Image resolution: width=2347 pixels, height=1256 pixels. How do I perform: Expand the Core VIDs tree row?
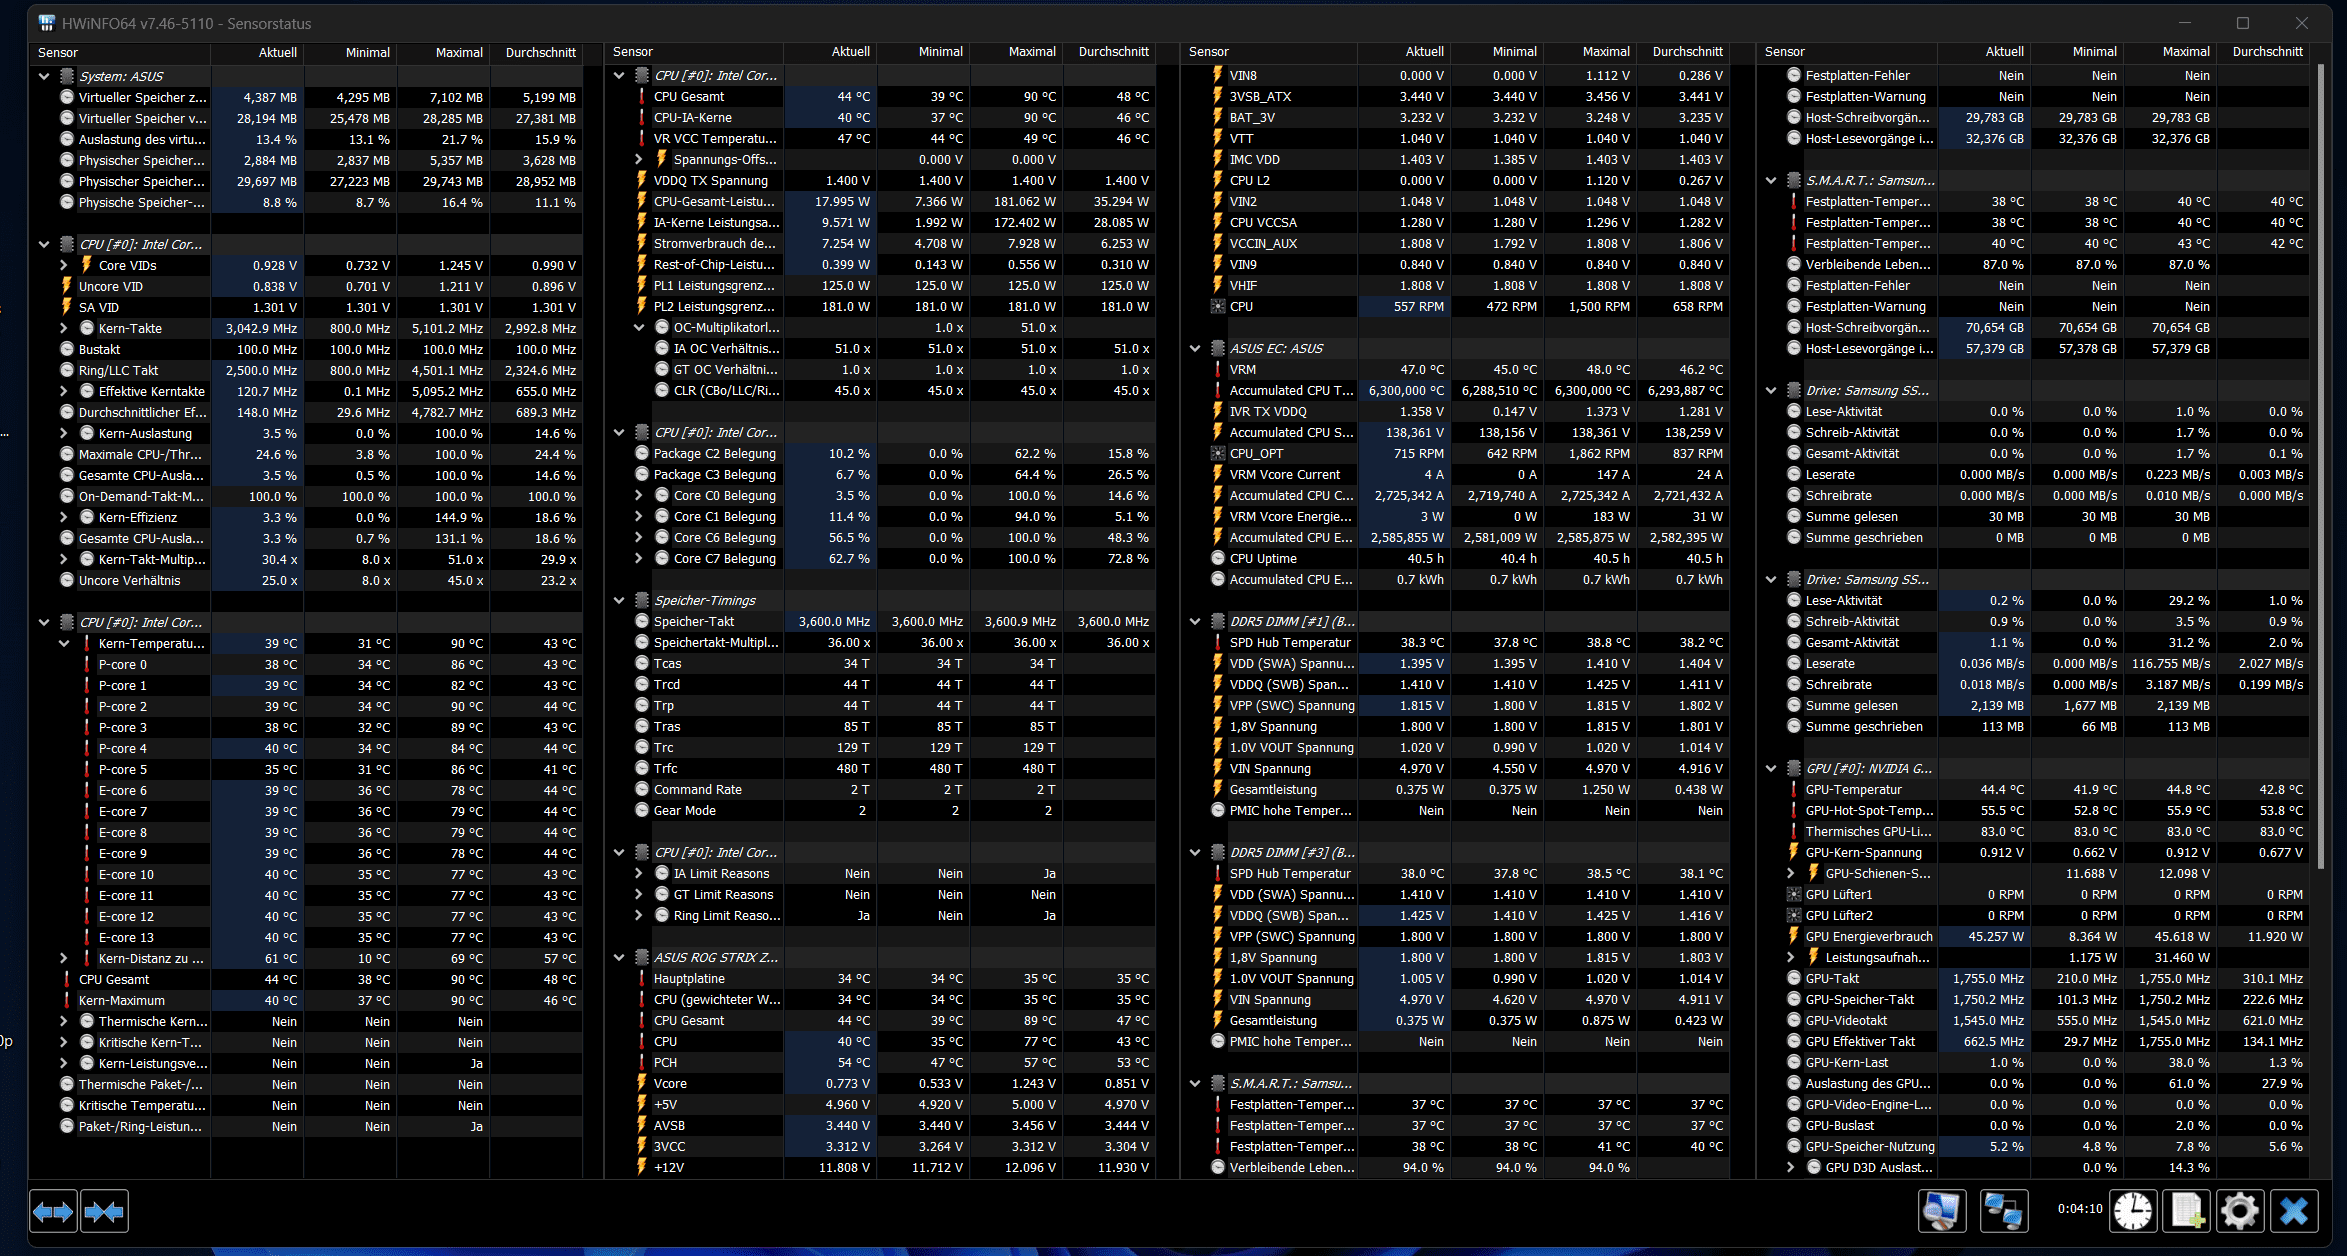pos(64,265)
